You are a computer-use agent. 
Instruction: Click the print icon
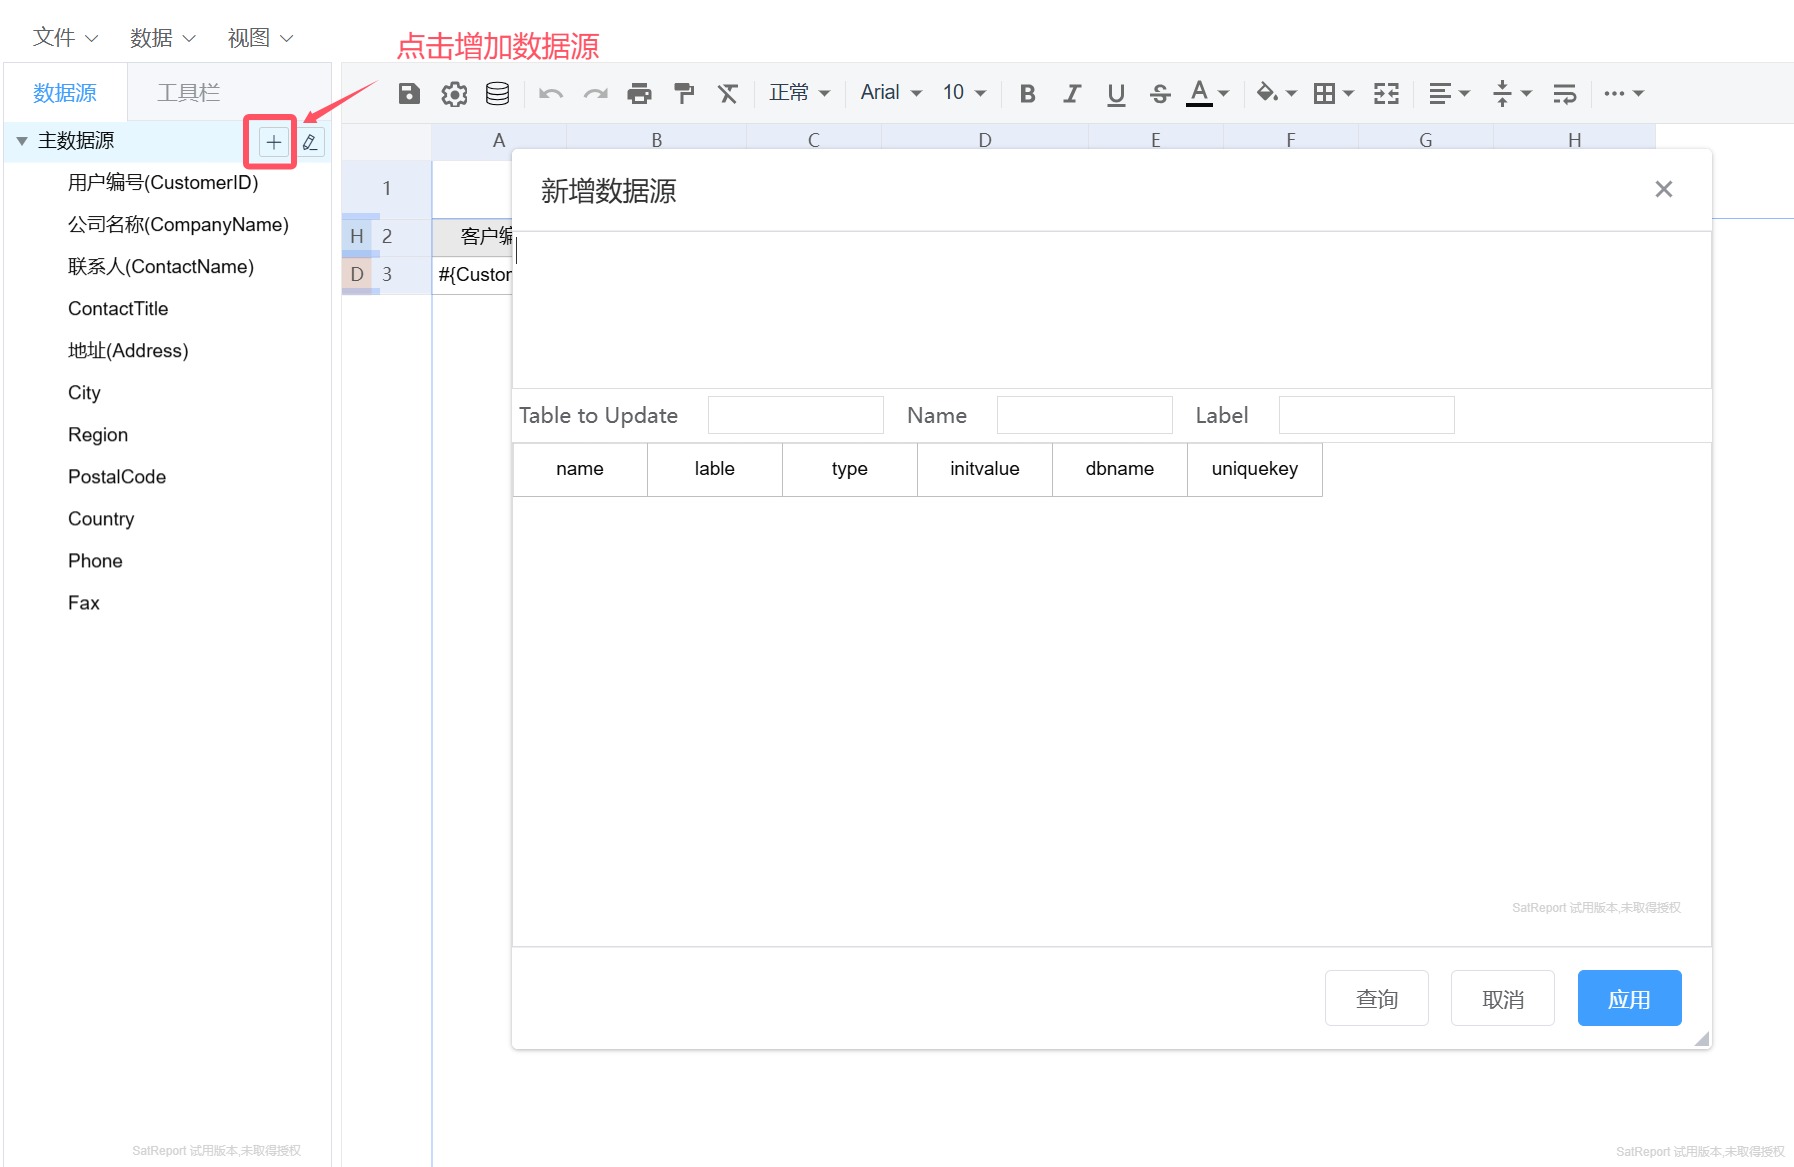639,93
